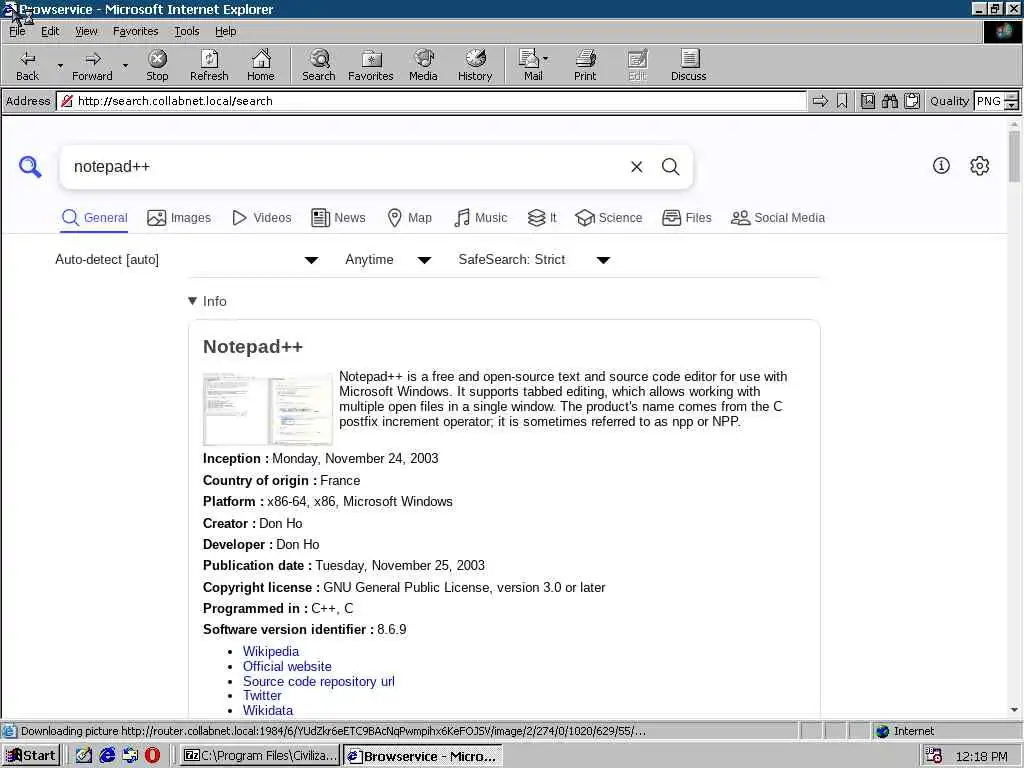
Task: Open the Back history dropdown arrow
Action: [60, 65]
